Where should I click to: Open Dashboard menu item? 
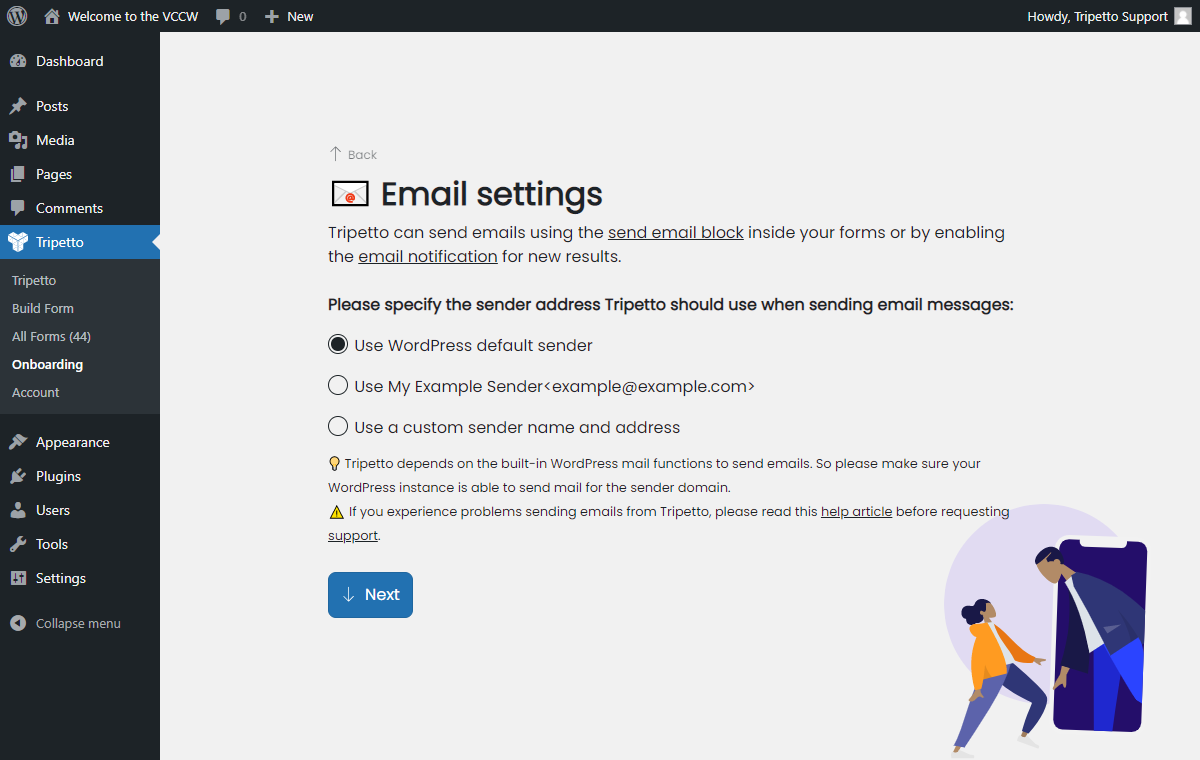pos(80,61)
